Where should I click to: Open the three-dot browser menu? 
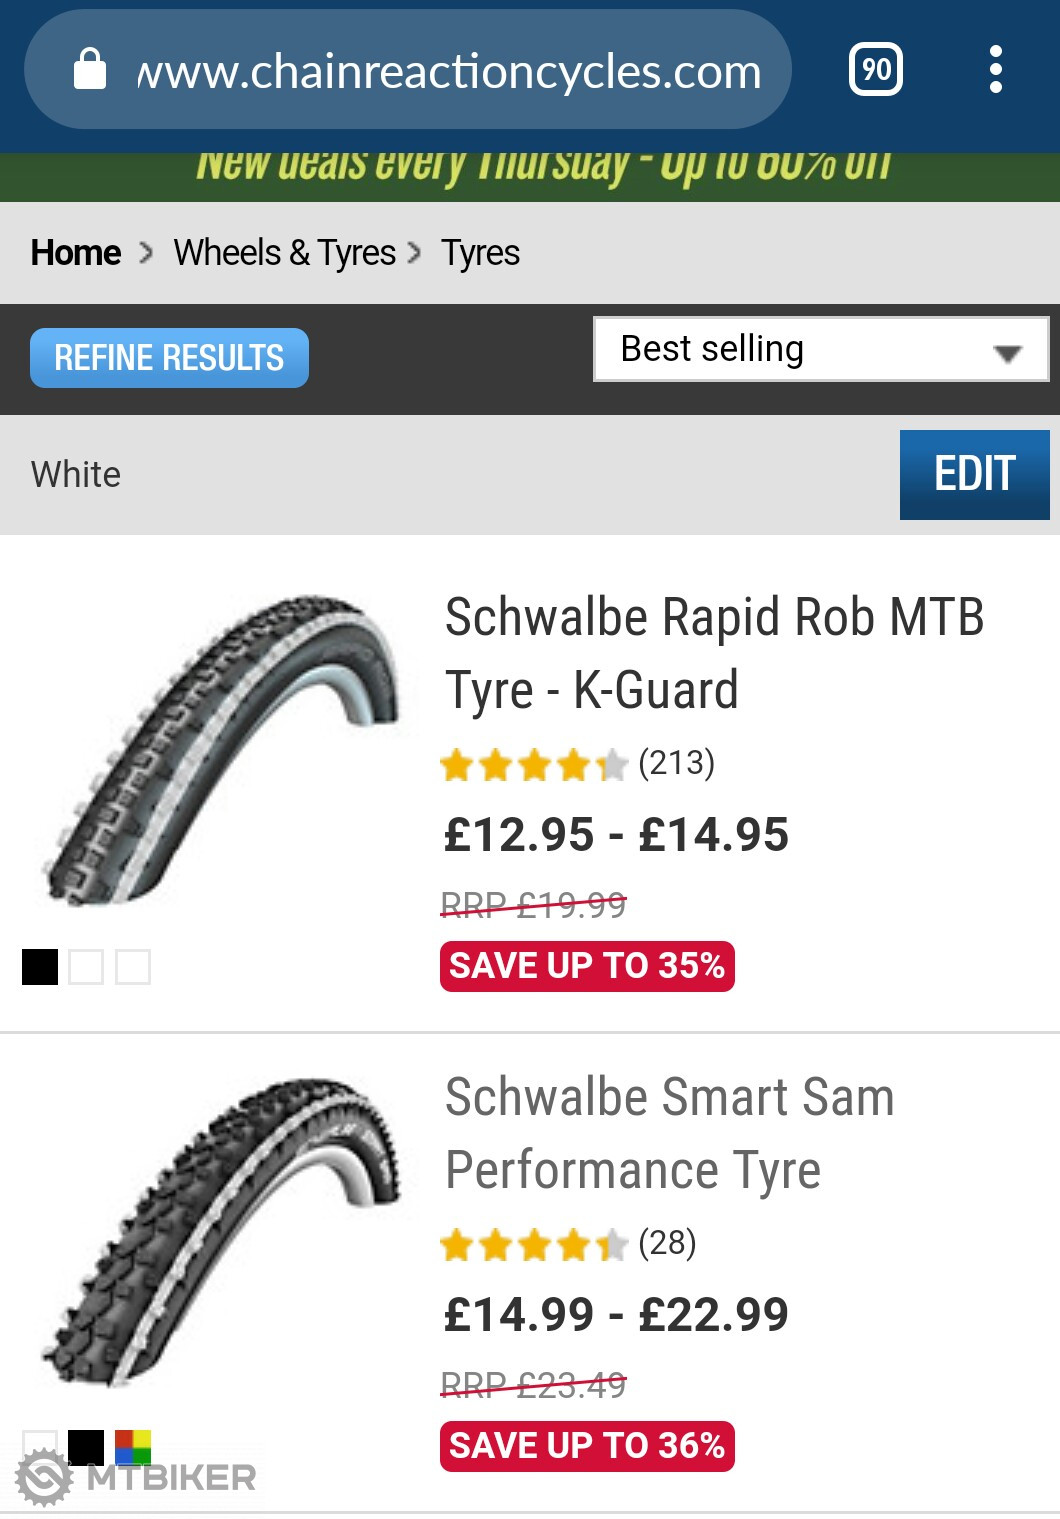point(995,70)
